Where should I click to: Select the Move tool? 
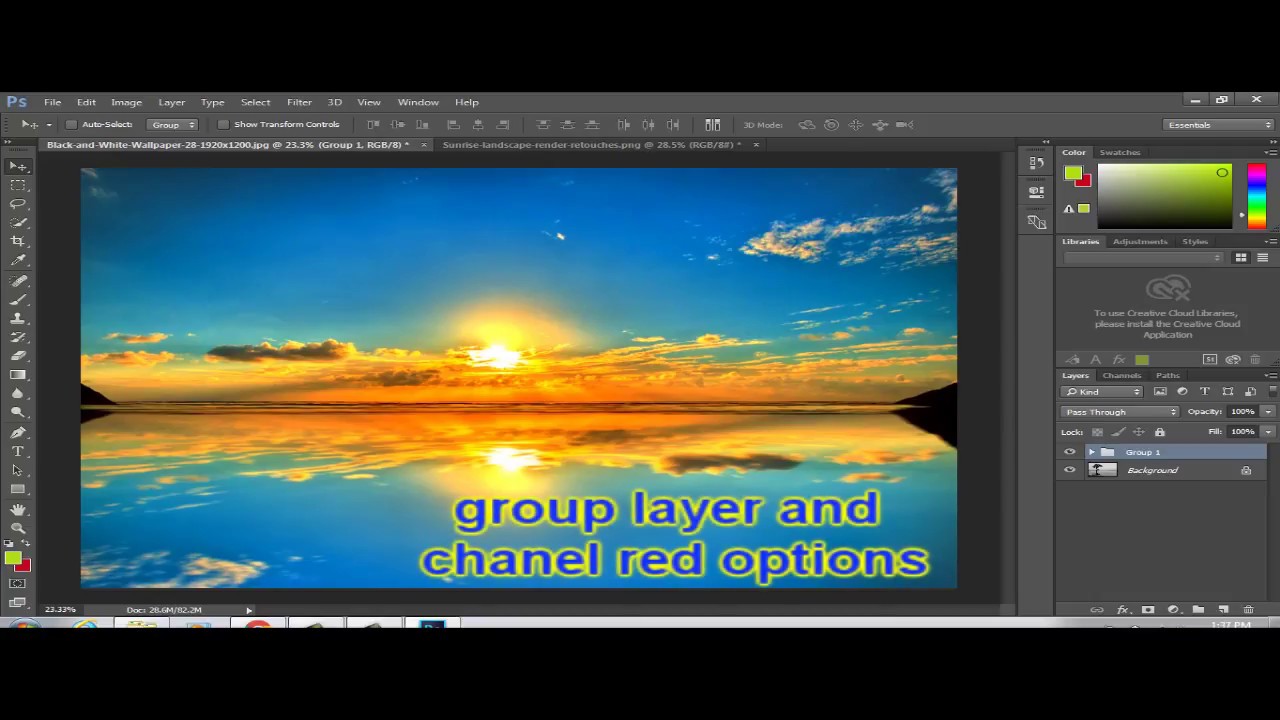(18, 166)
